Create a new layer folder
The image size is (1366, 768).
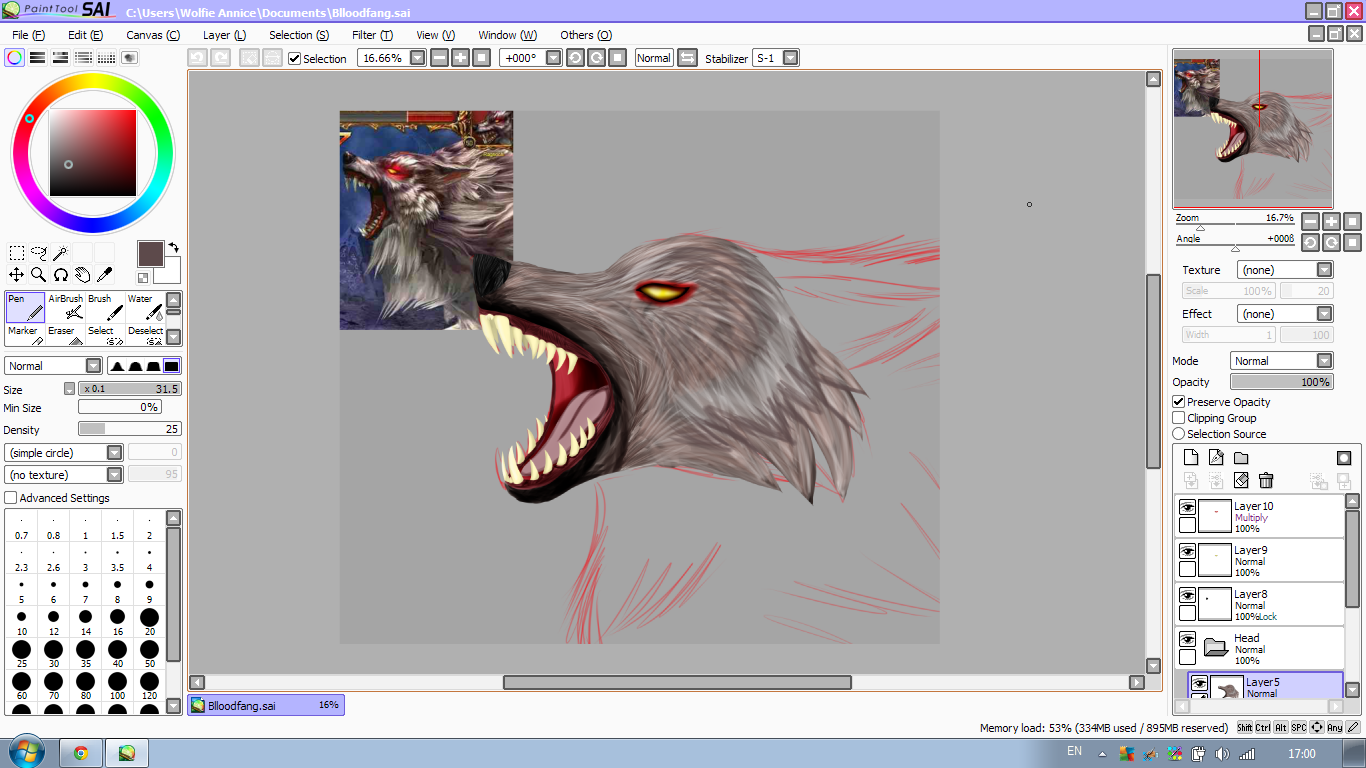pos(1241,458)
